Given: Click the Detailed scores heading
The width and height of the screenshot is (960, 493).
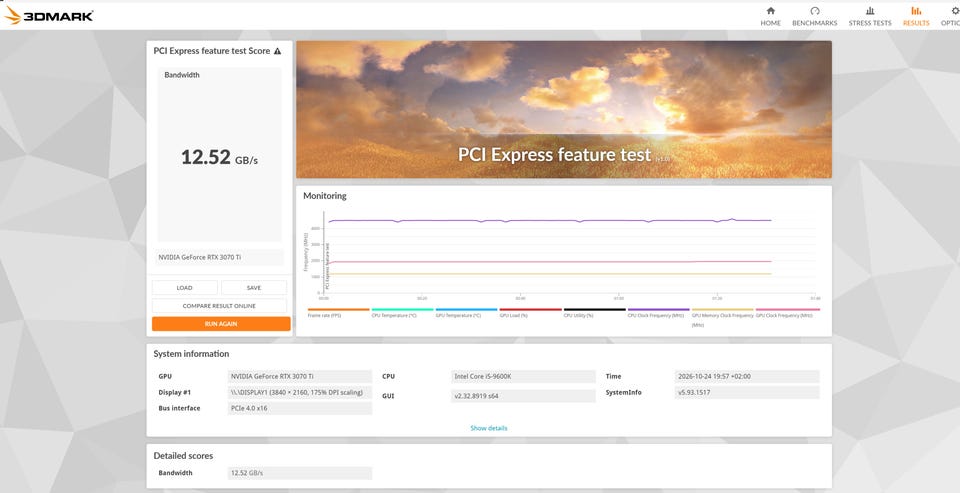Looking at the screenshot, I should [183, 456].
